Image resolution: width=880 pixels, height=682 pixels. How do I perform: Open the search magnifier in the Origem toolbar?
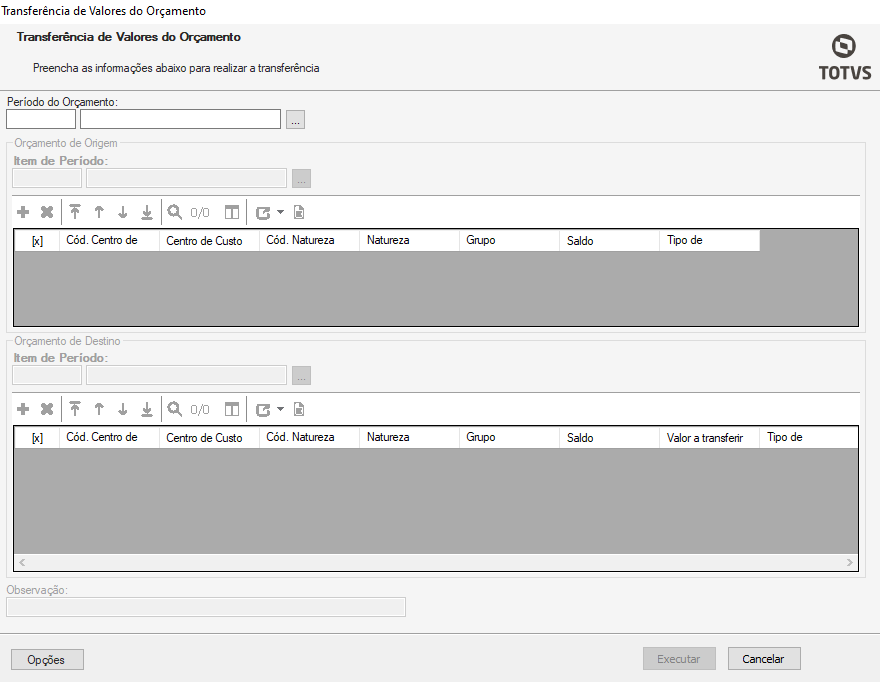(174, 212)
